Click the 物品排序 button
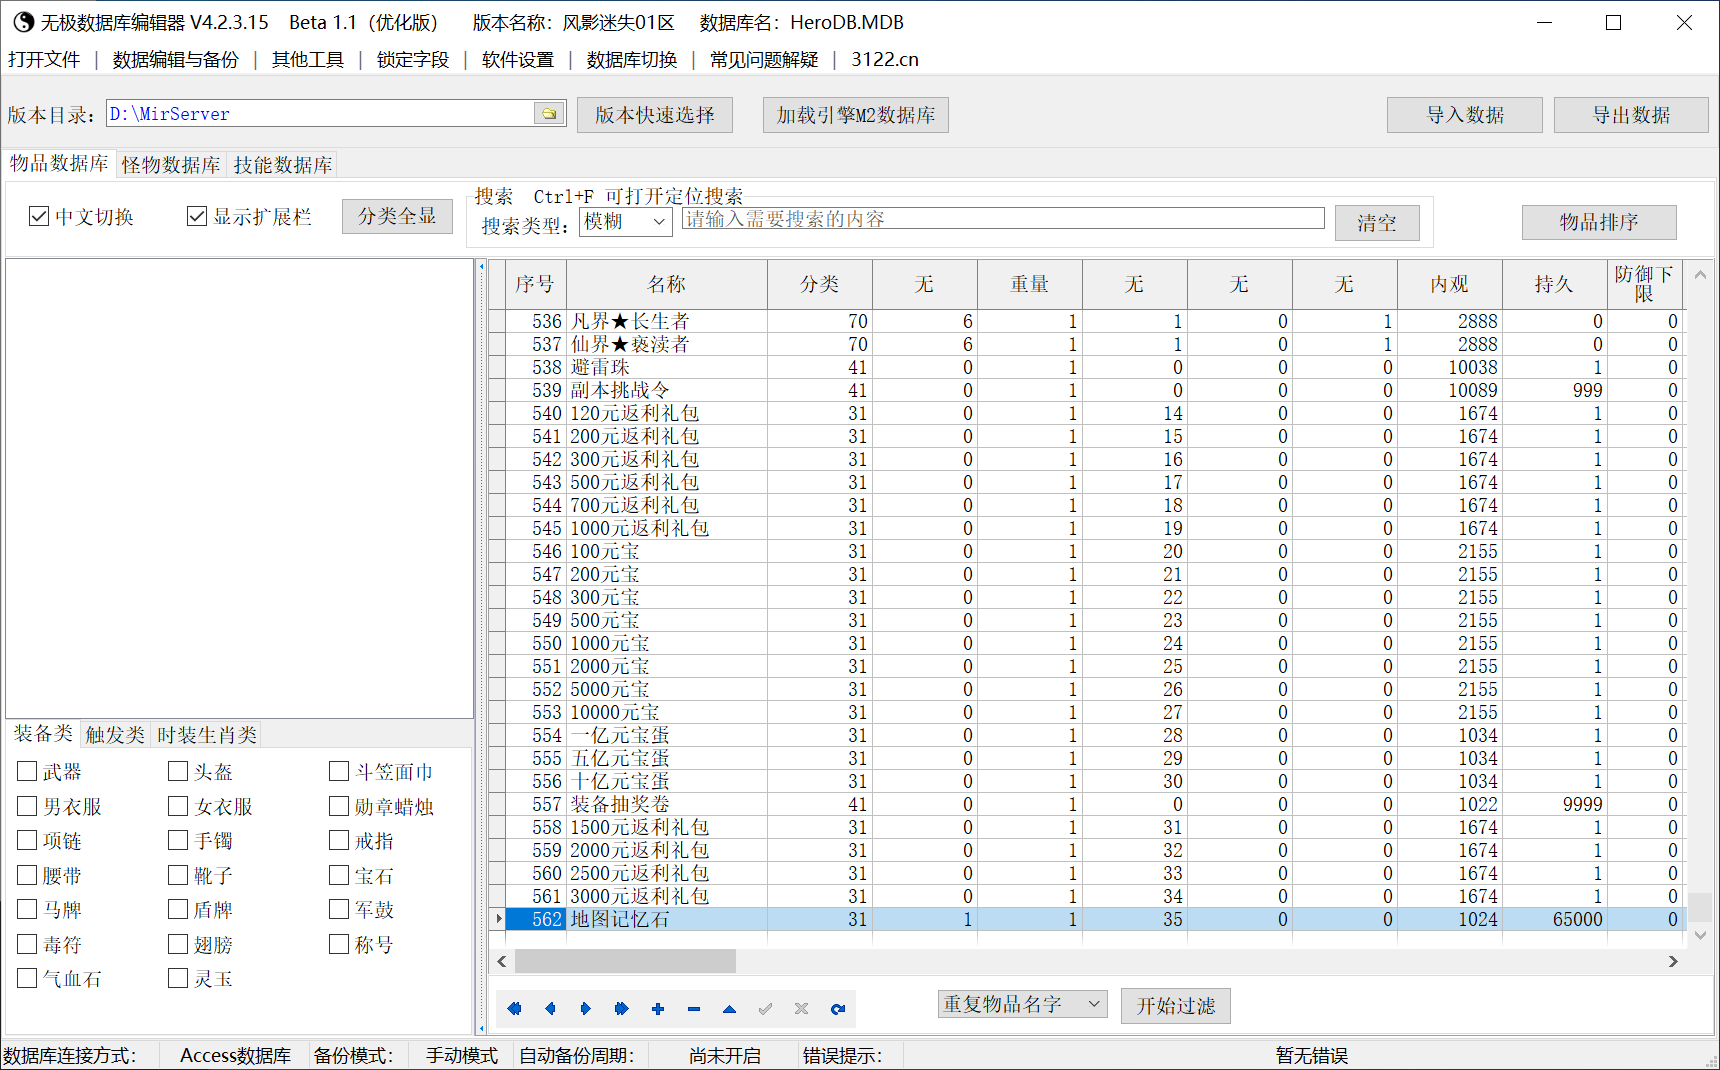The height and width of the screenshot is (1070, 1720). click(1599, 222)
